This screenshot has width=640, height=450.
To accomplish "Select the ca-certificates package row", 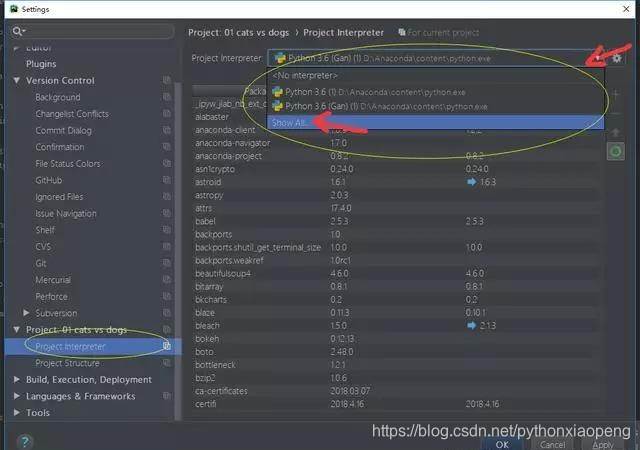I will click(396, 391).
